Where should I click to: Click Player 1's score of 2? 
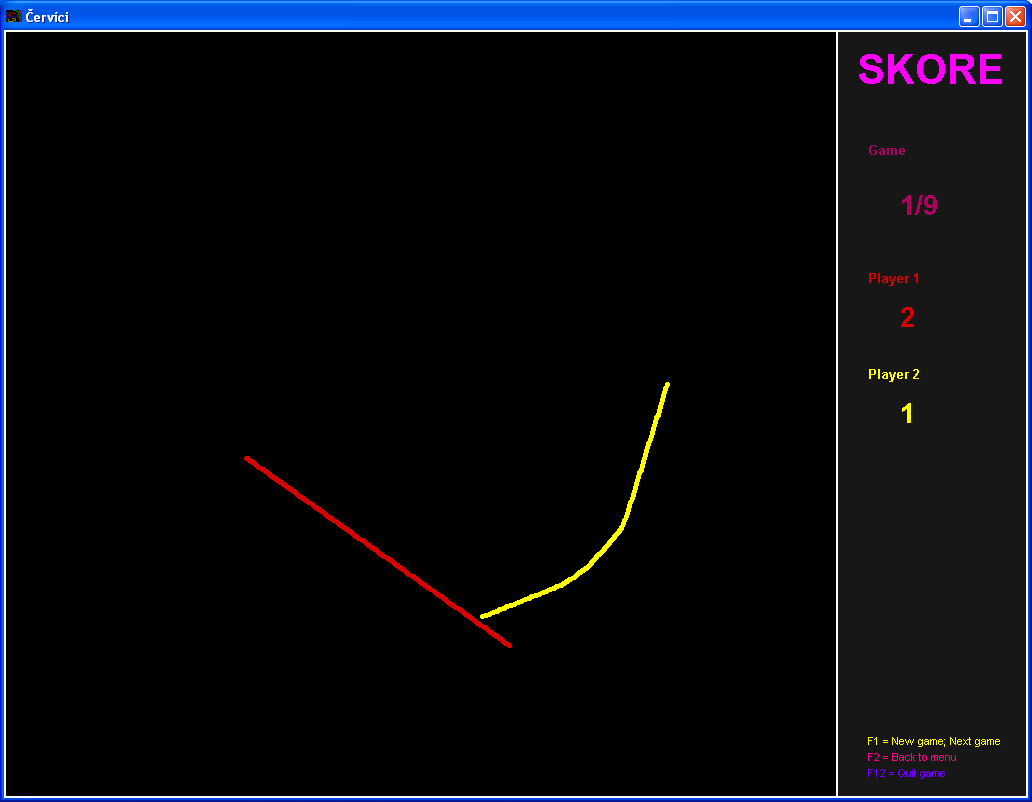pos(907,318)
